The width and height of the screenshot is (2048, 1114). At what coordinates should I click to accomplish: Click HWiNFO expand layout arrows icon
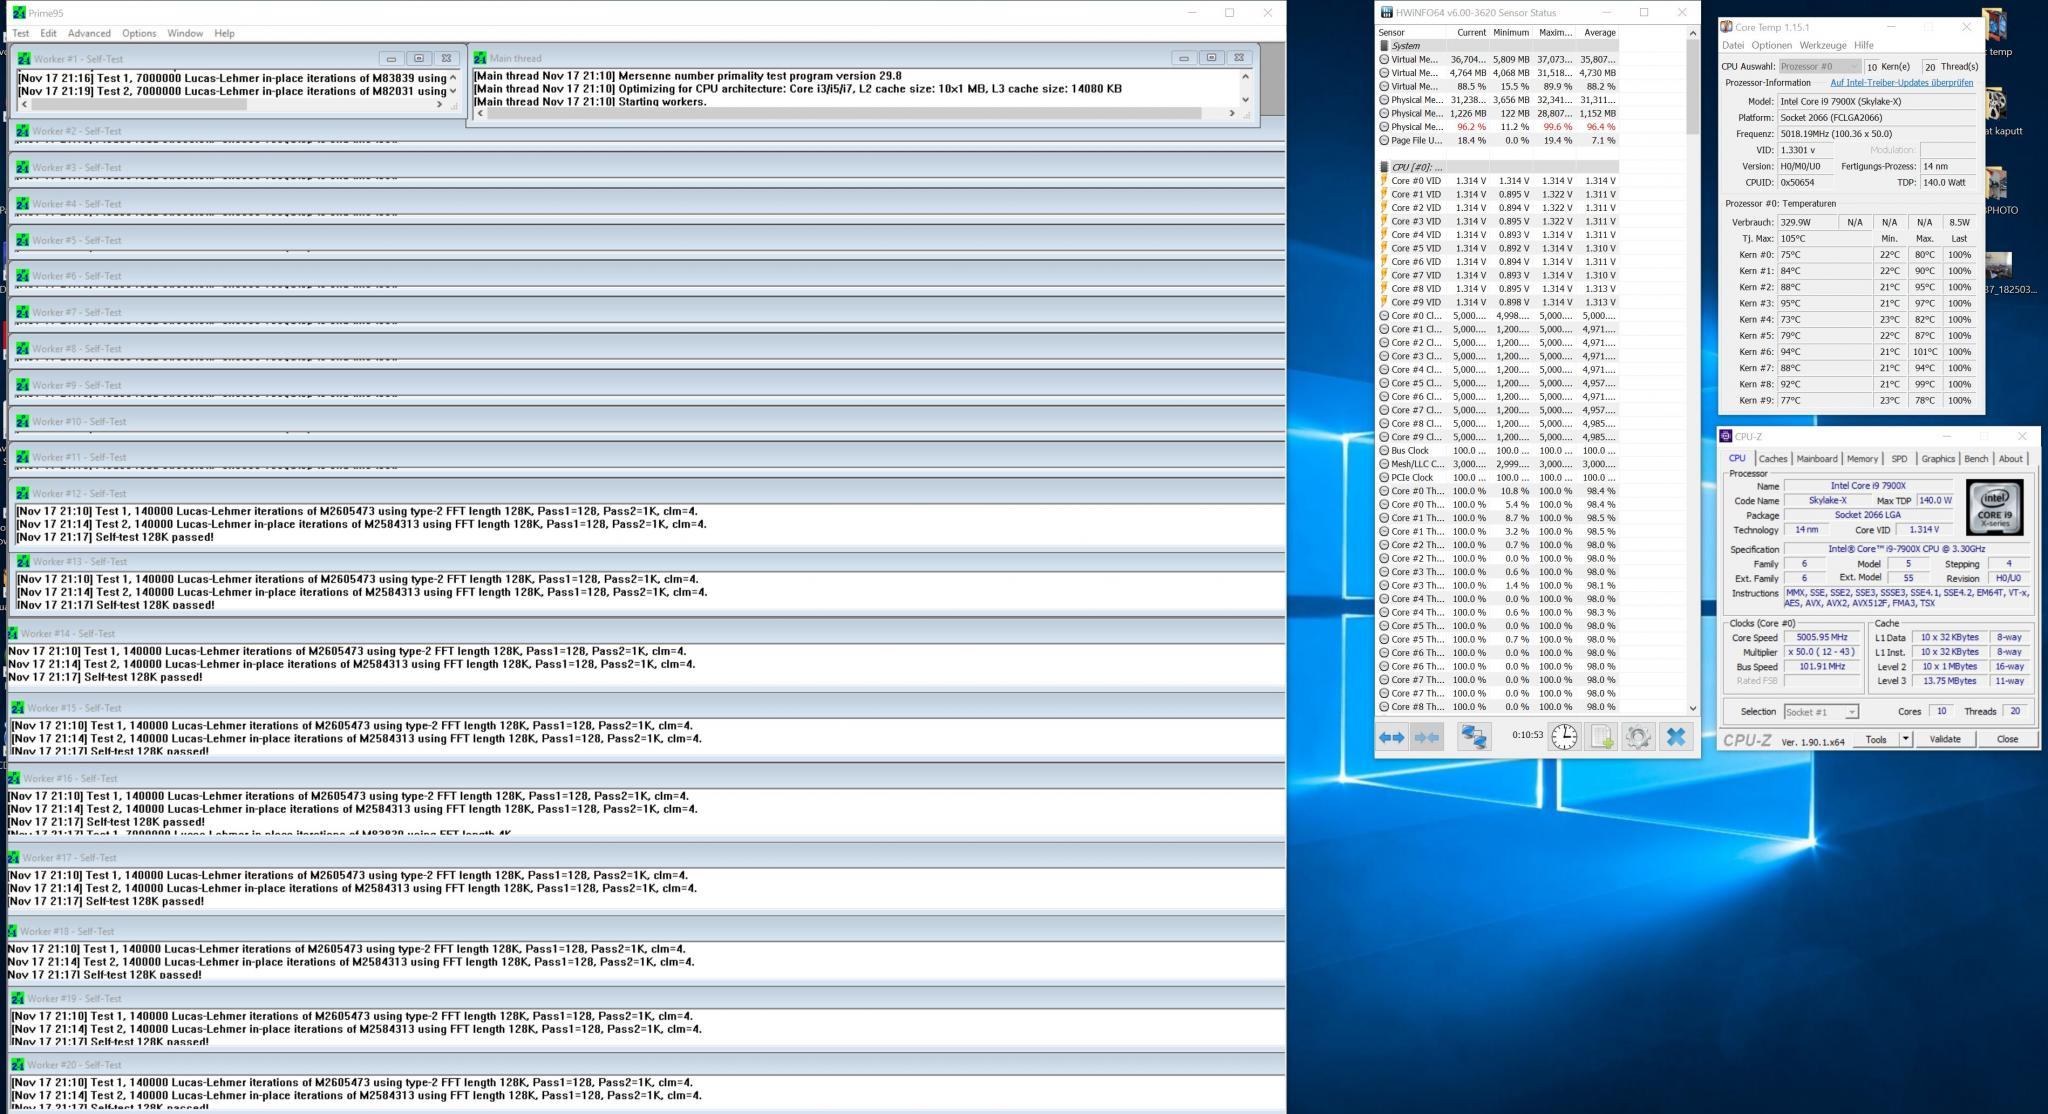[1391, 737]
